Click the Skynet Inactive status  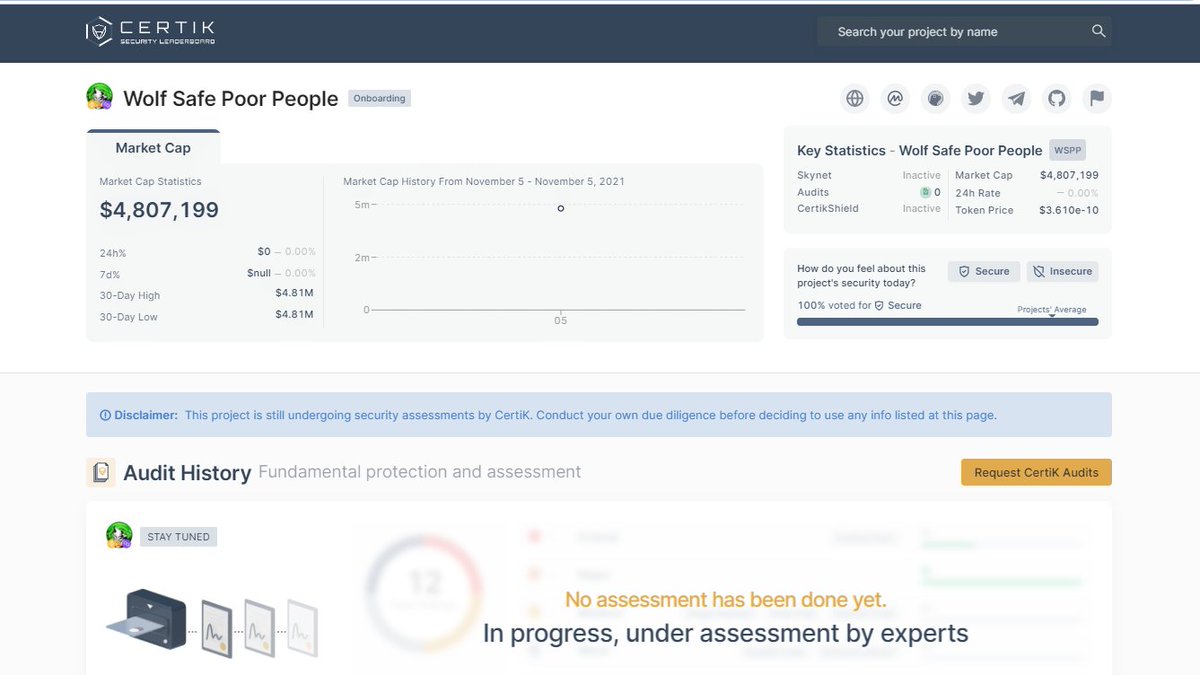click(x=921, y=175)
